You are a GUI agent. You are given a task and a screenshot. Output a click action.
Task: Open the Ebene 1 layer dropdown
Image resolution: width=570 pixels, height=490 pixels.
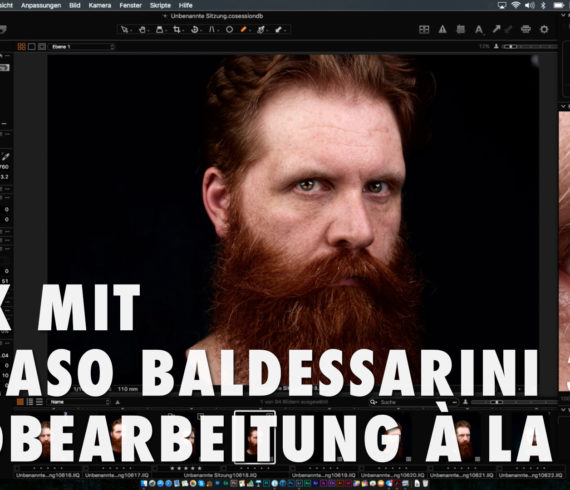click(82, 47)
